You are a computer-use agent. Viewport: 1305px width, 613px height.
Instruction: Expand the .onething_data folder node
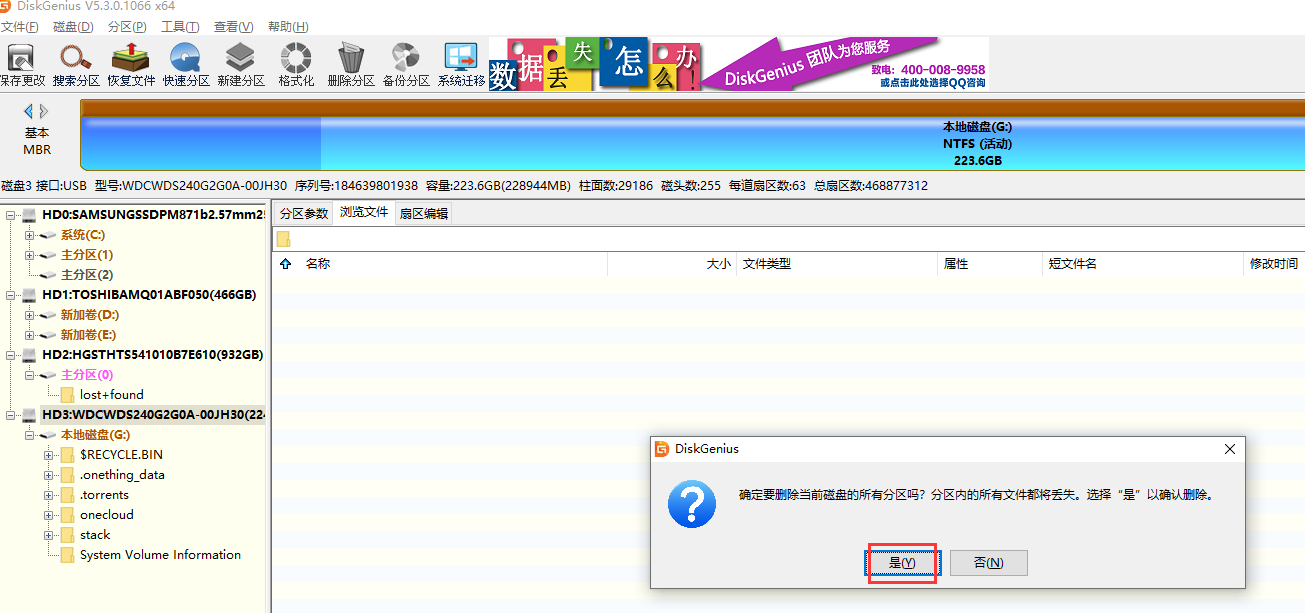point(49,475)
